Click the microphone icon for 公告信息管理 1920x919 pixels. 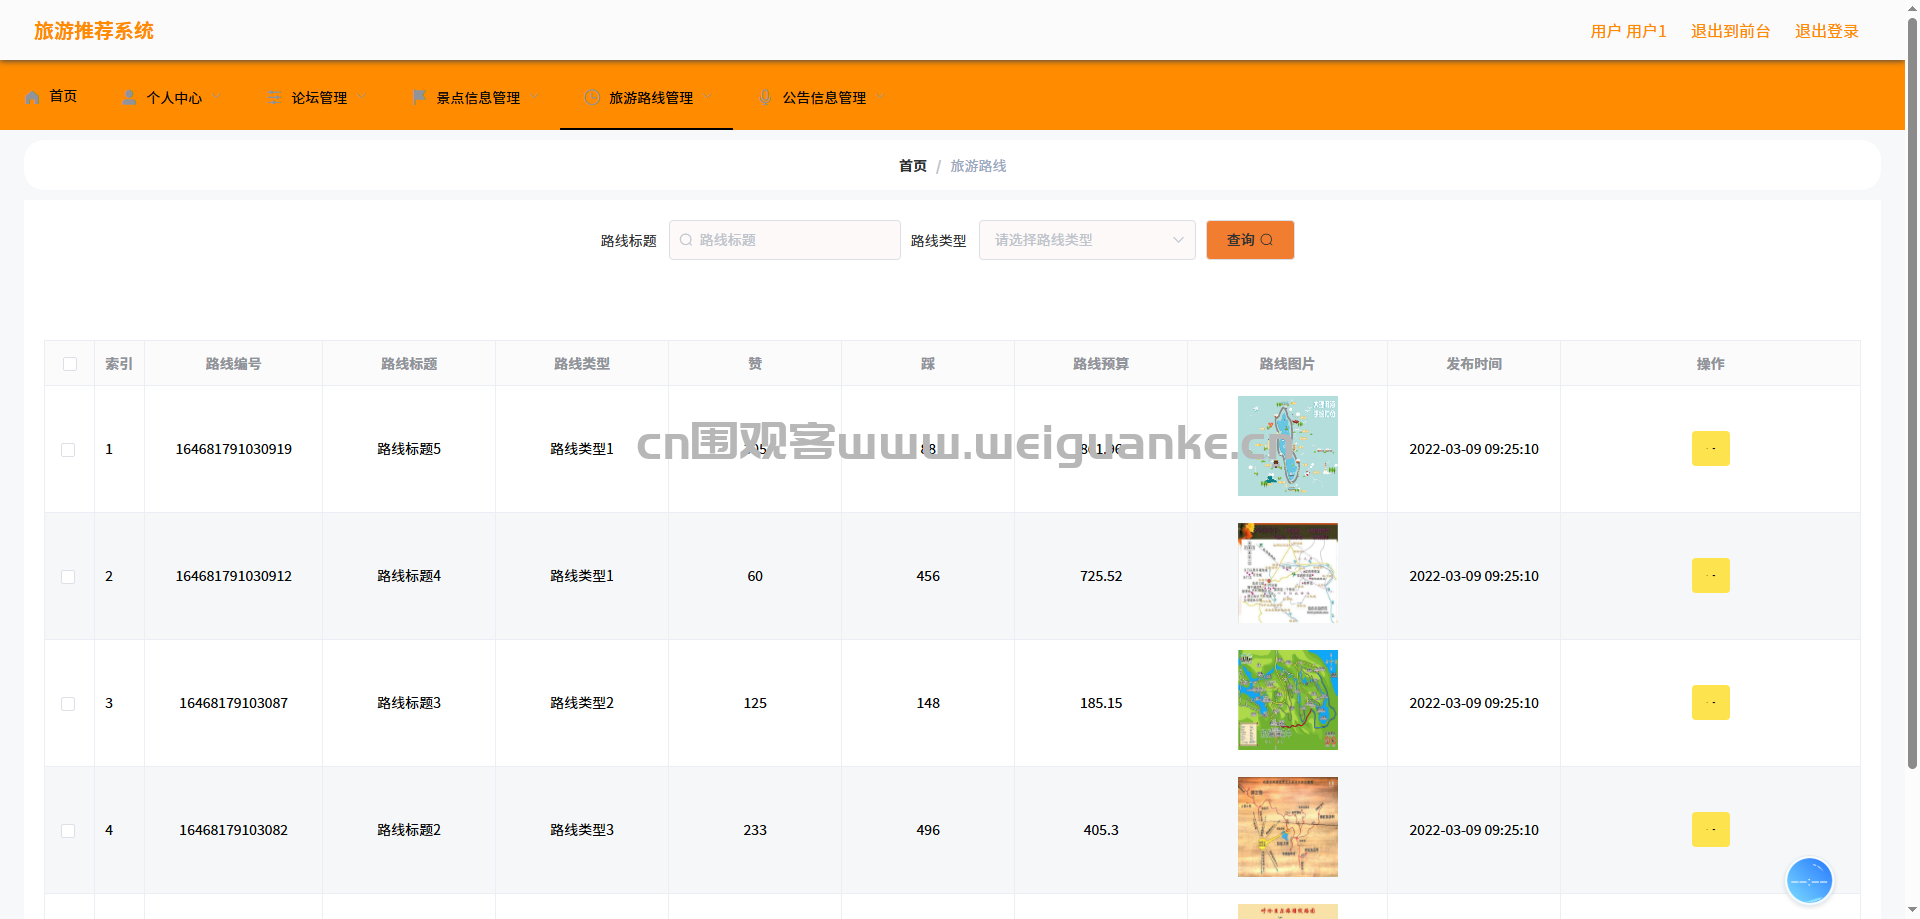[x=765, y=97]
